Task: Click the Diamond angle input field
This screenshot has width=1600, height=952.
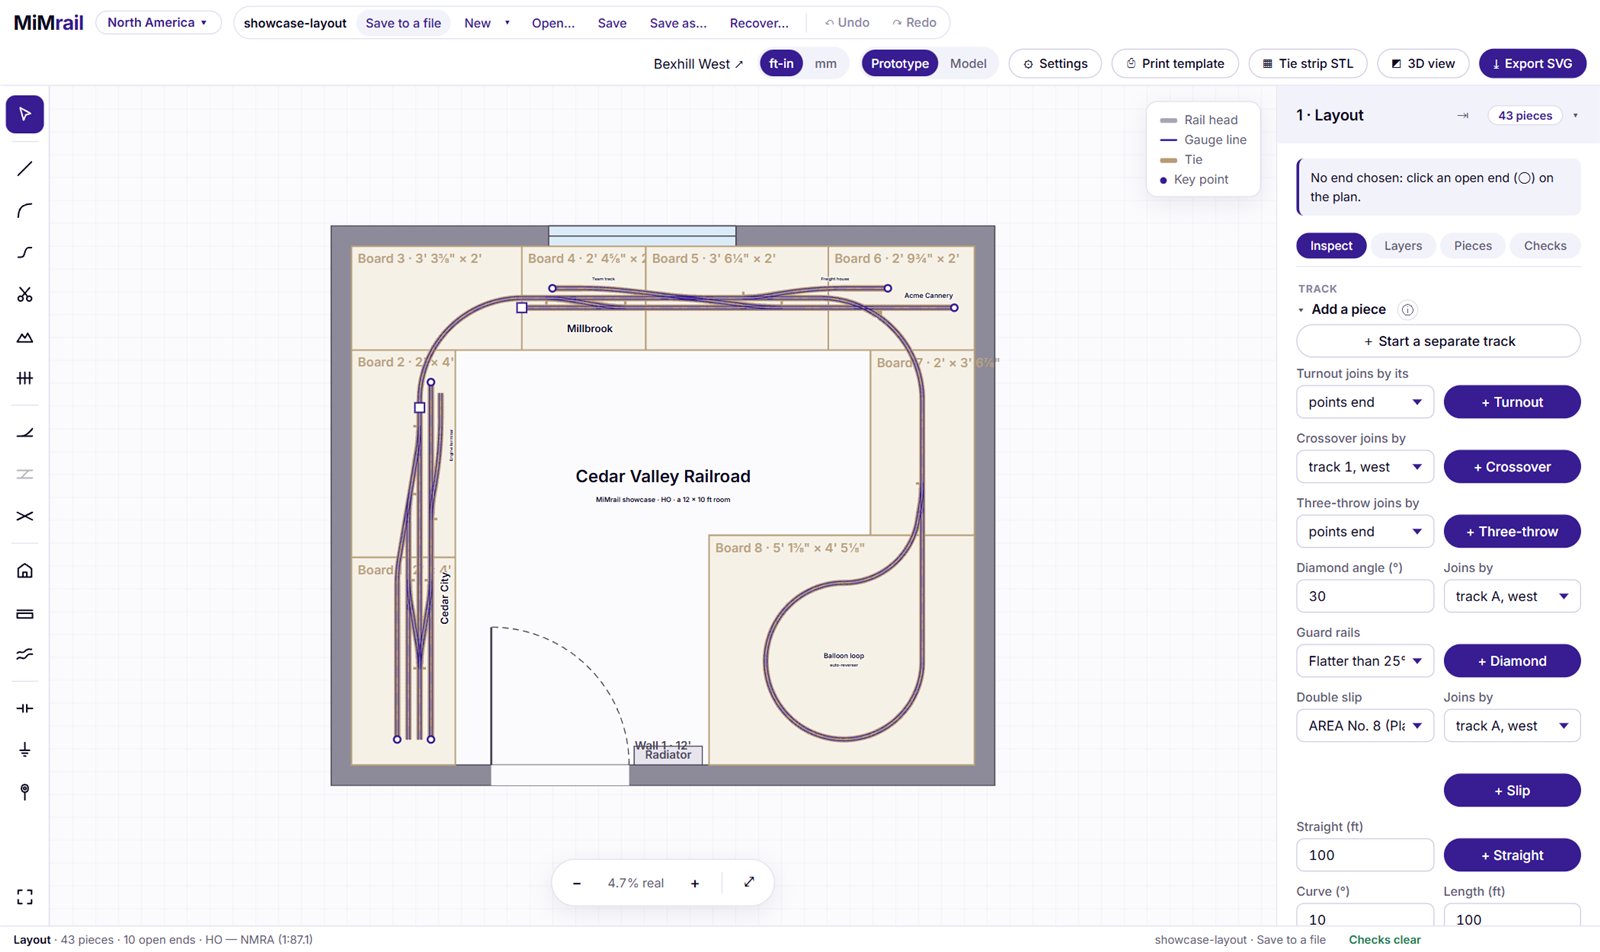Action: (1365, 596)
